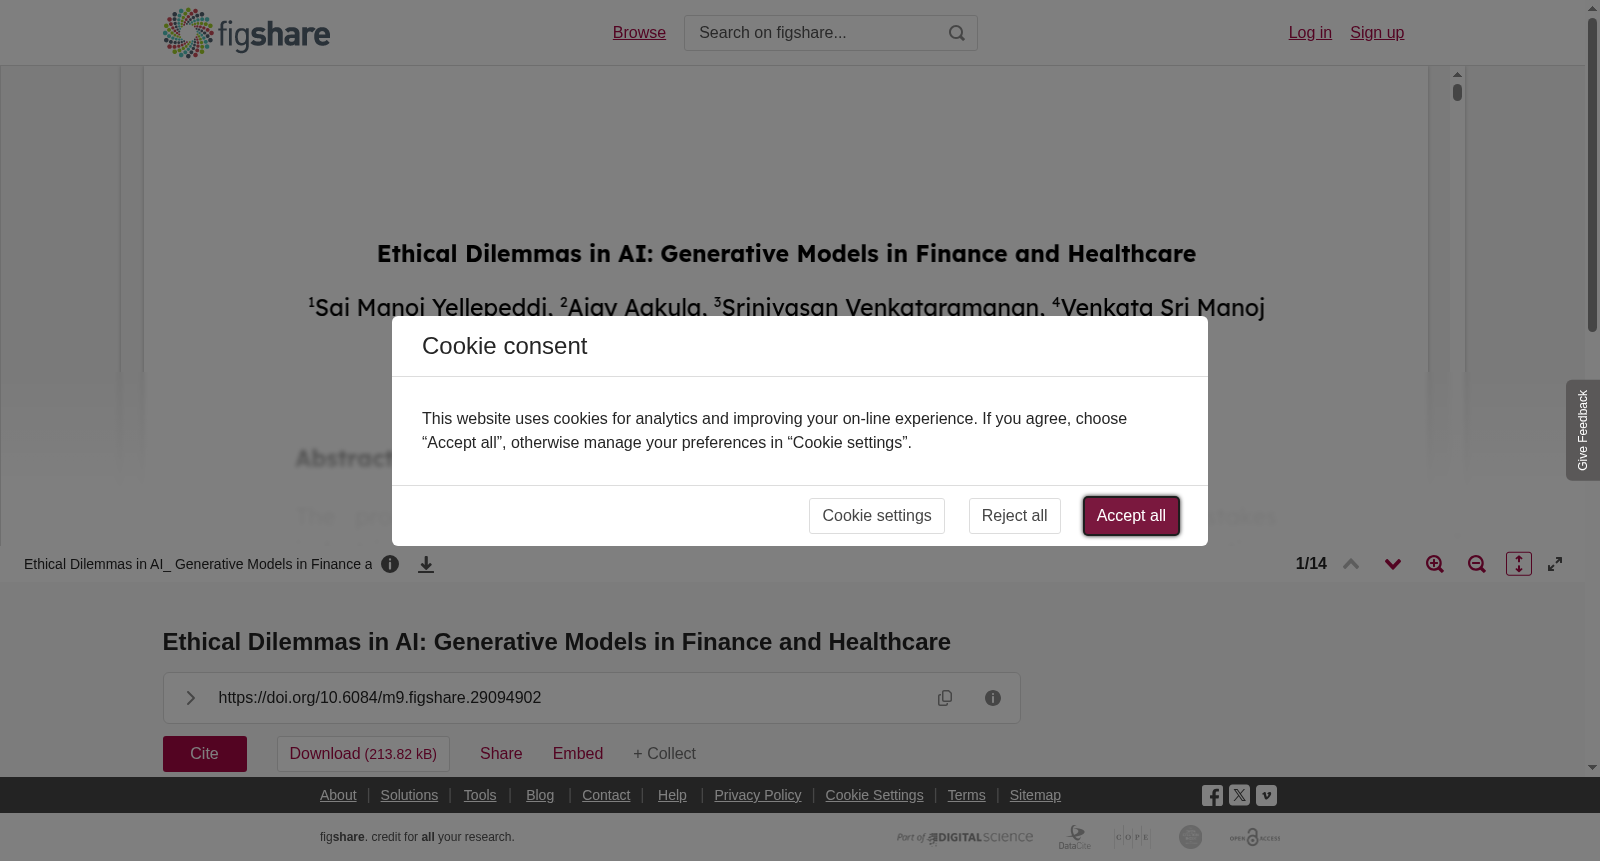The width and height of the screenshot is (1600, 861).
Task: Open the Embed option
Action: [x=578, y=754]
